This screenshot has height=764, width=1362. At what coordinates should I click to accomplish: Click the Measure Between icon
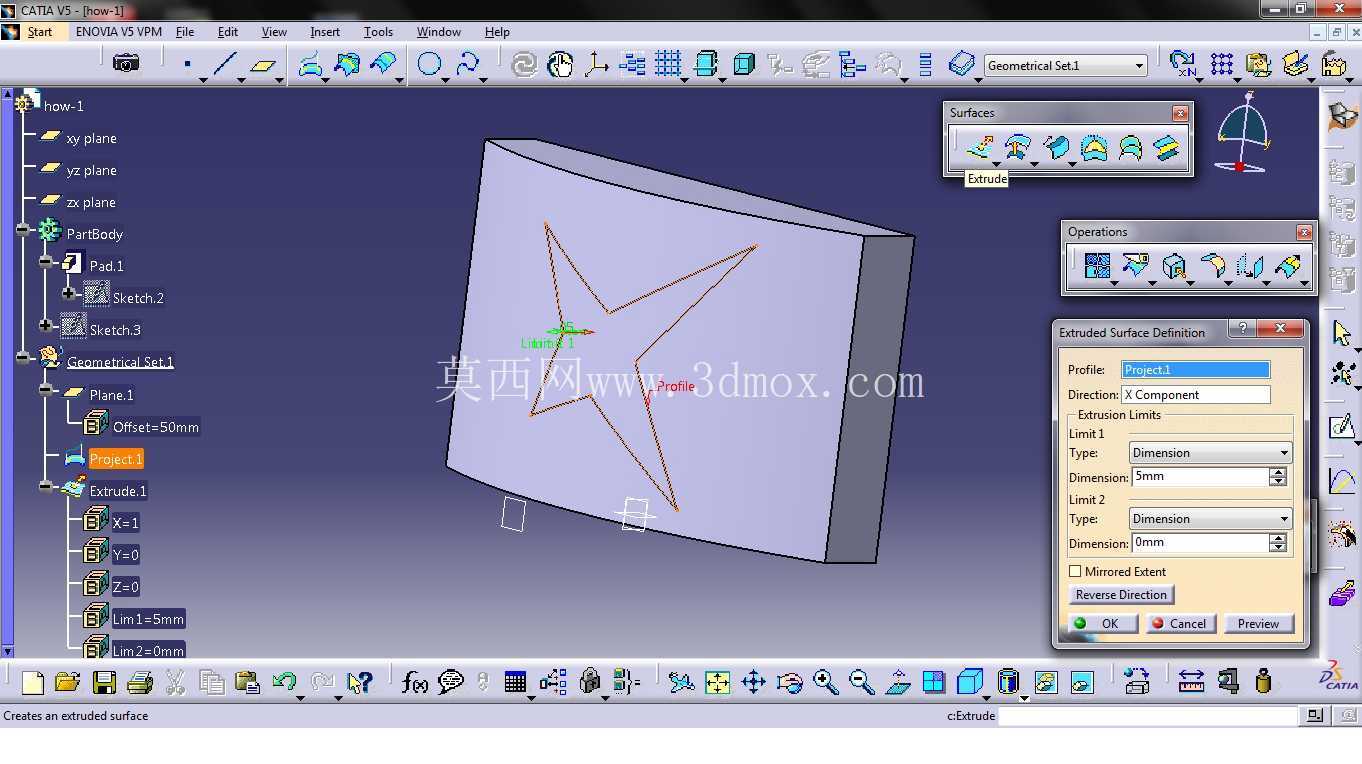coord(1190,682)
